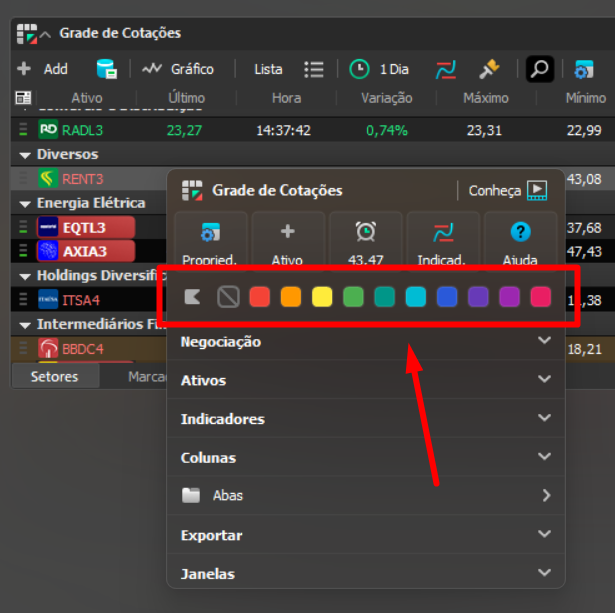Select the no-color swatch

pyautogui.click(x=228, y=296)
